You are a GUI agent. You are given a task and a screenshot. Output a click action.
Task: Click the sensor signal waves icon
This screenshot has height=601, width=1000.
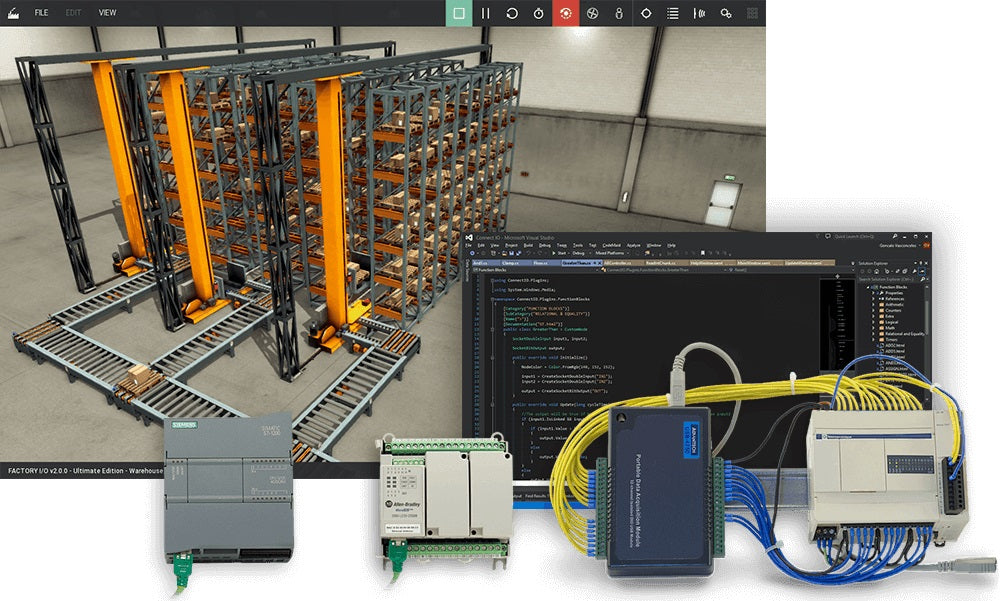coord(700,13)
